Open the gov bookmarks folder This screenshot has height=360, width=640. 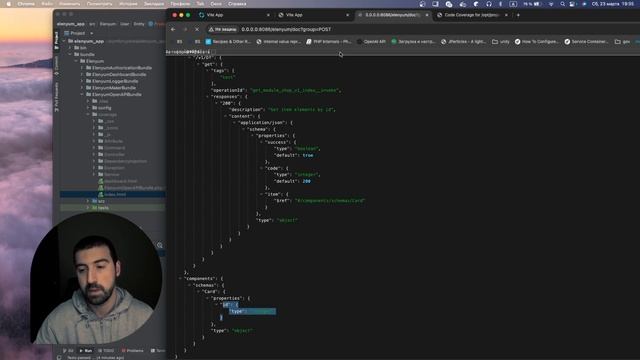click(x=622, y=42)
